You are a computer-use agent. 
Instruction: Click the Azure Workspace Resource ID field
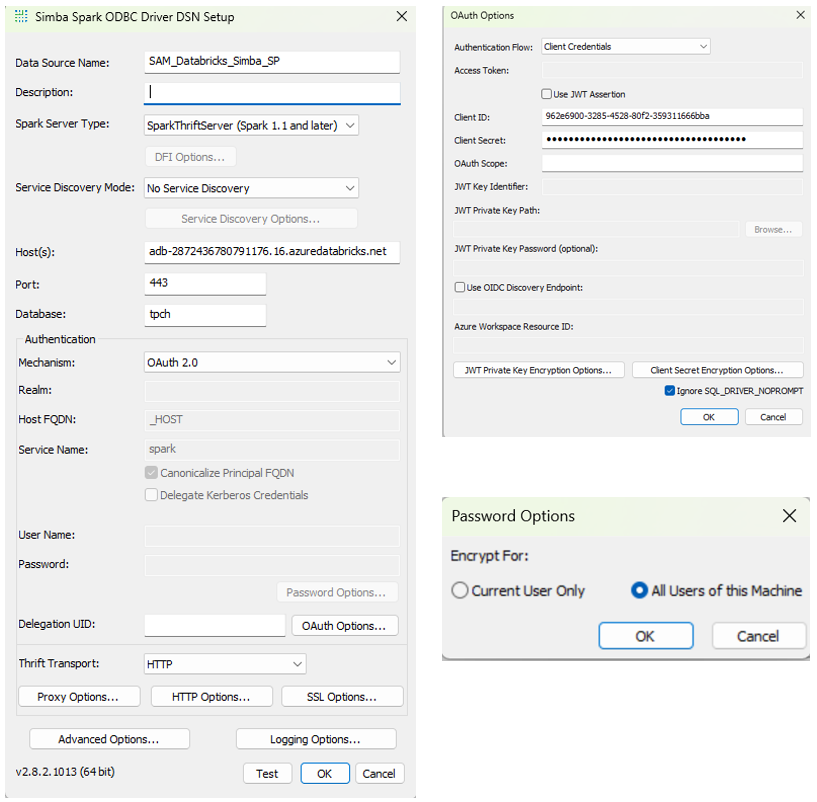pos(628,345)
